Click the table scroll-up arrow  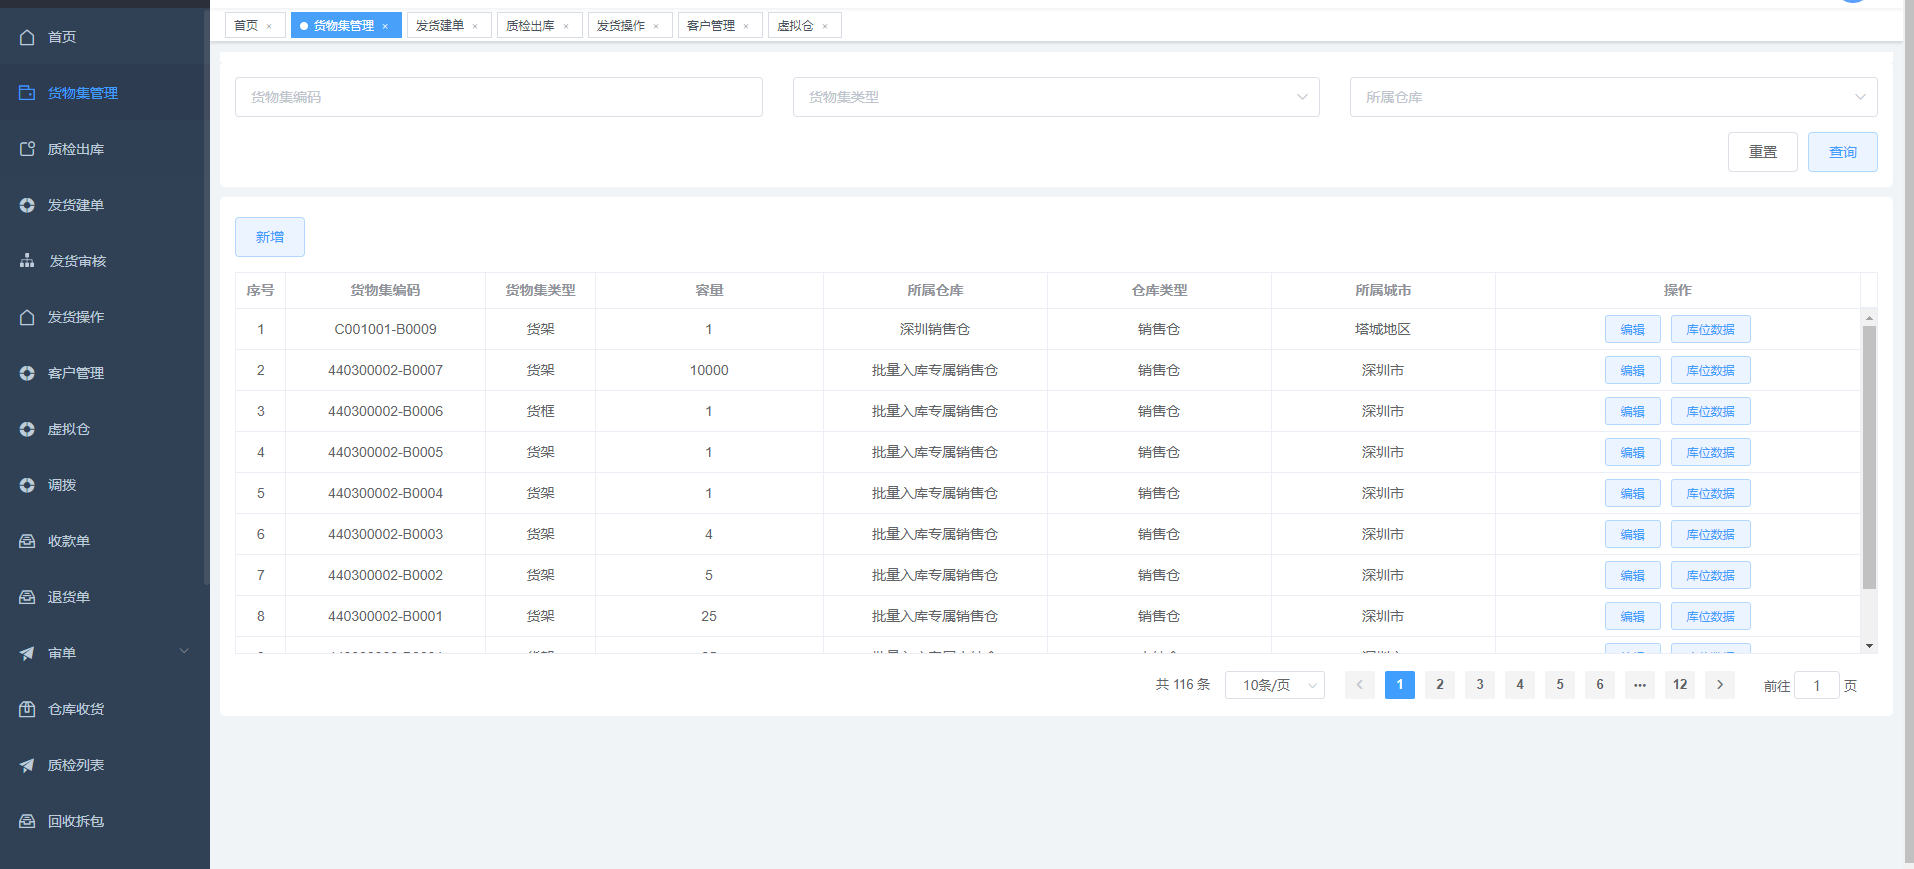1869,318
